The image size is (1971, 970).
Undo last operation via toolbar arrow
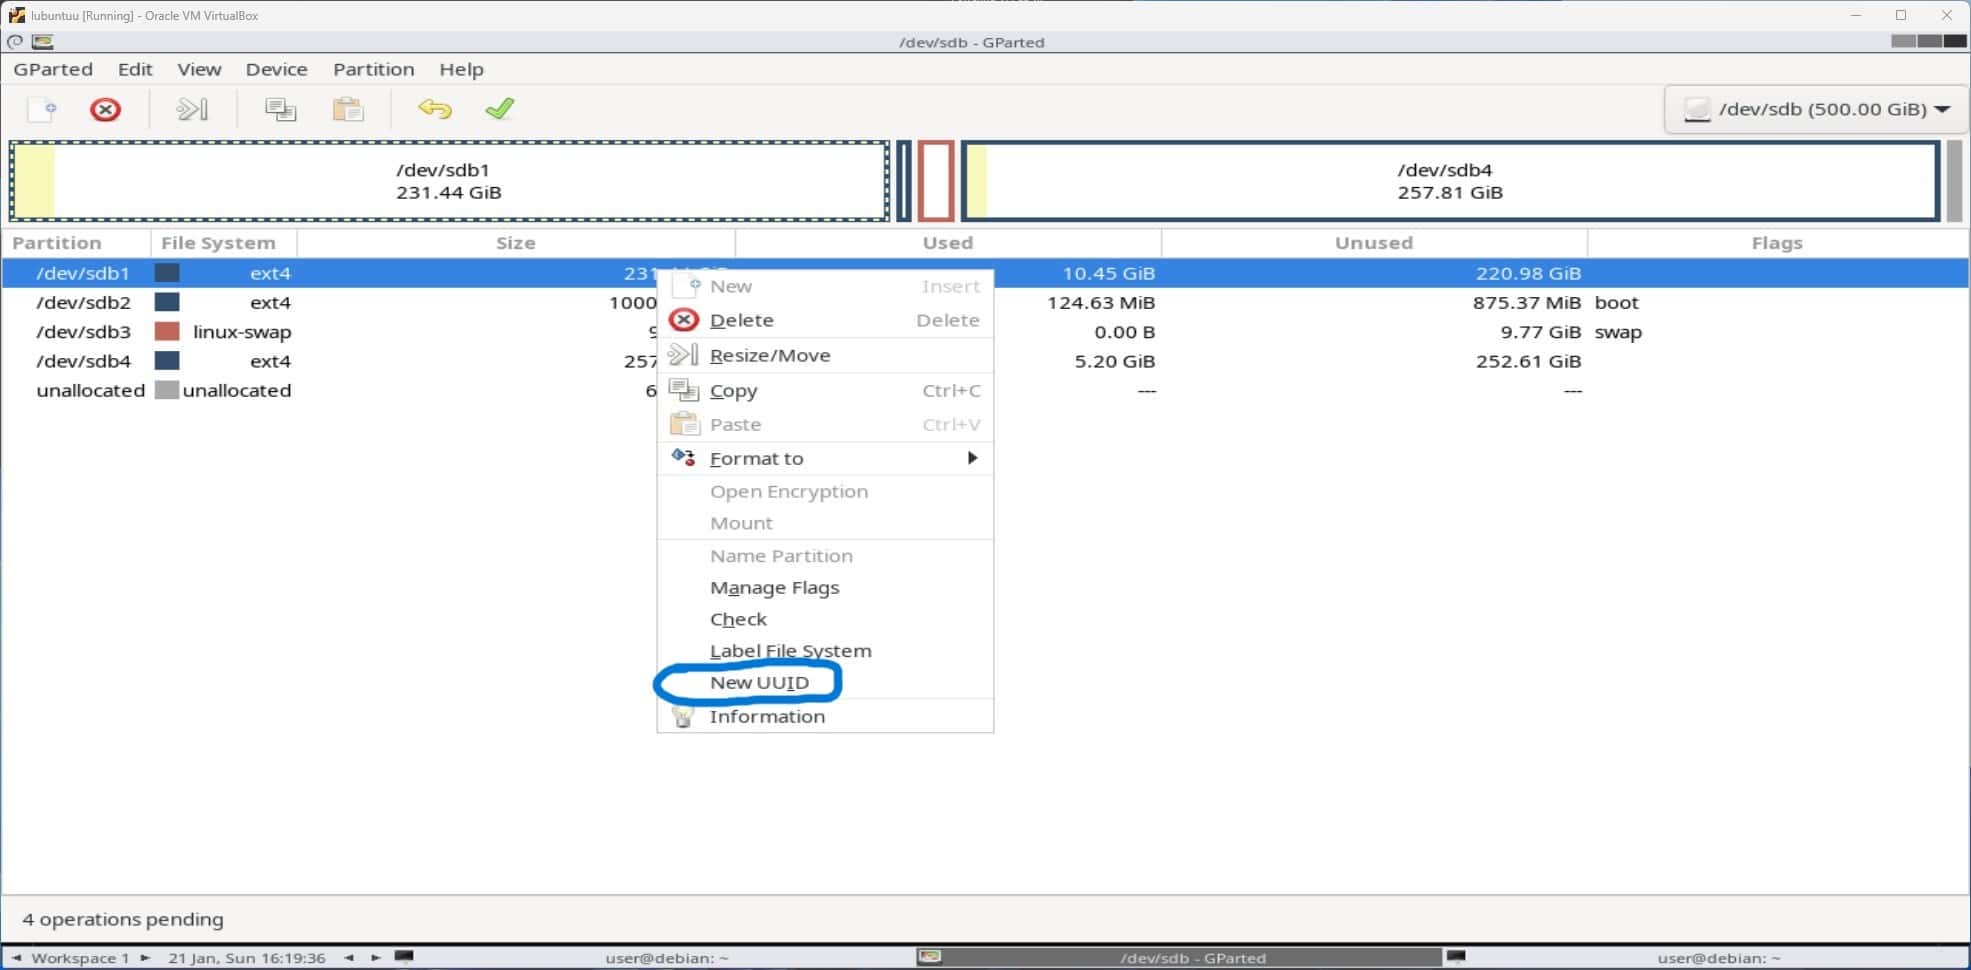[x=435, y=109]
